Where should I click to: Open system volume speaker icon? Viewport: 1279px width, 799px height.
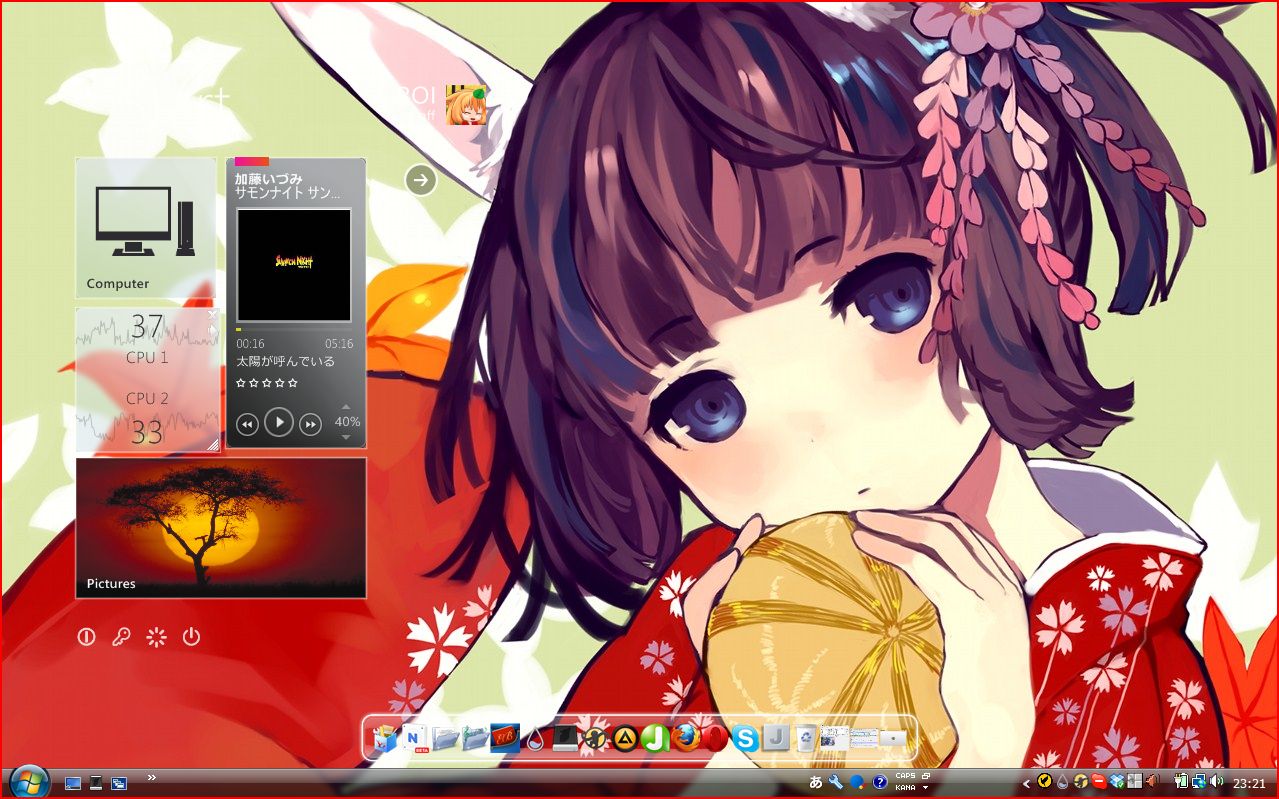(1217, 782)
